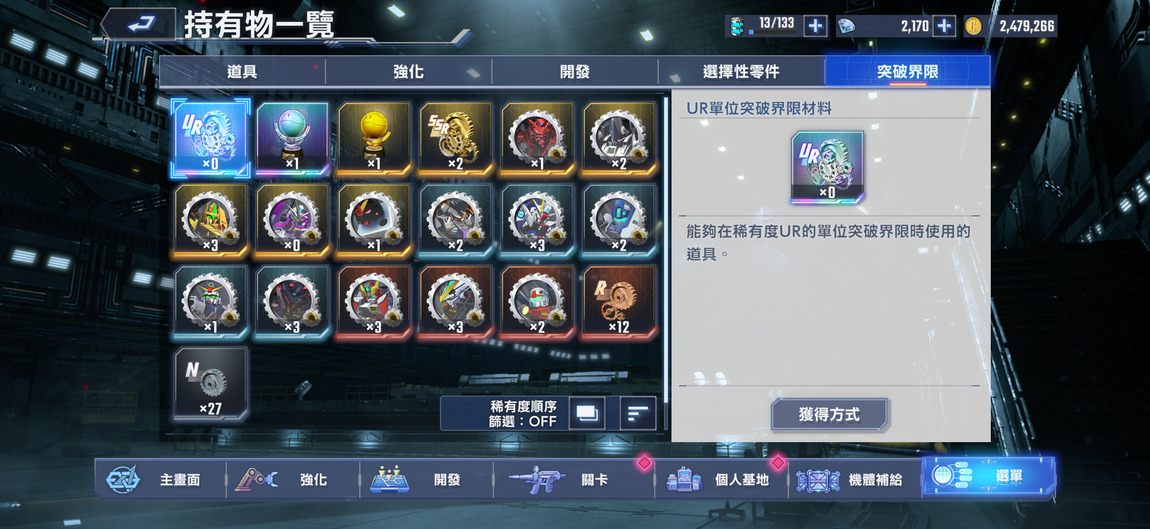Viewport: 1150px width, 529px height.
Task: Select the gold Haro trophy item
Action: coord(374,139)
